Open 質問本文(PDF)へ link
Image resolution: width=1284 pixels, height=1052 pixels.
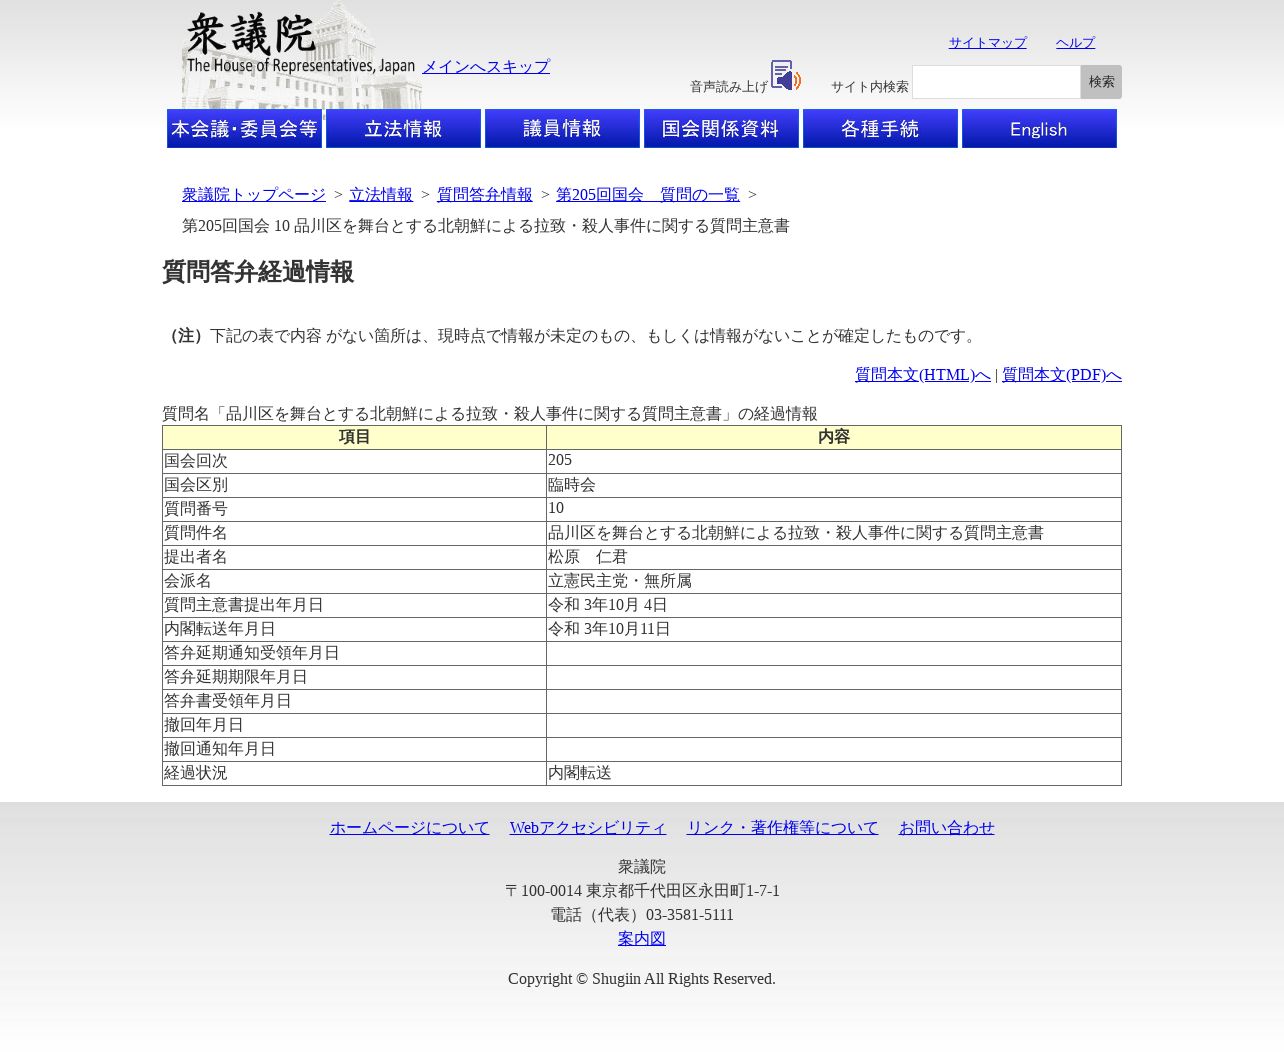pos(1062,374)
